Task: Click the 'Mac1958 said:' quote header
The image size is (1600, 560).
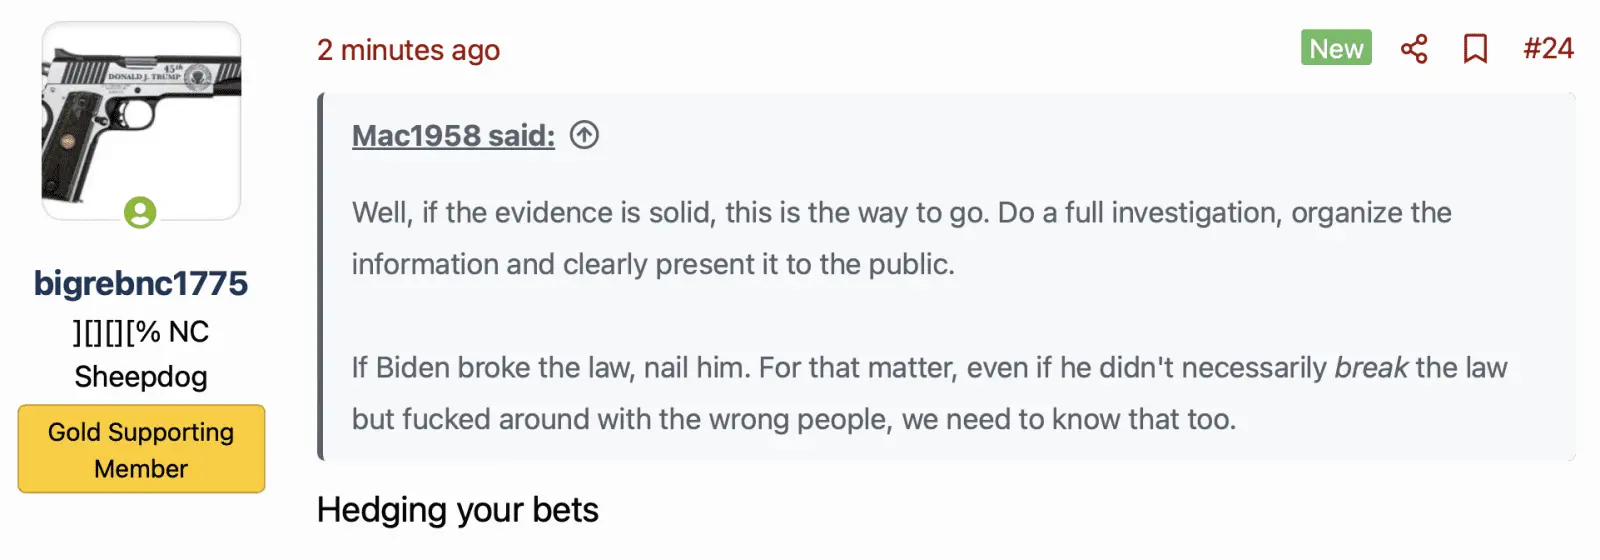Action: point(453,135)
